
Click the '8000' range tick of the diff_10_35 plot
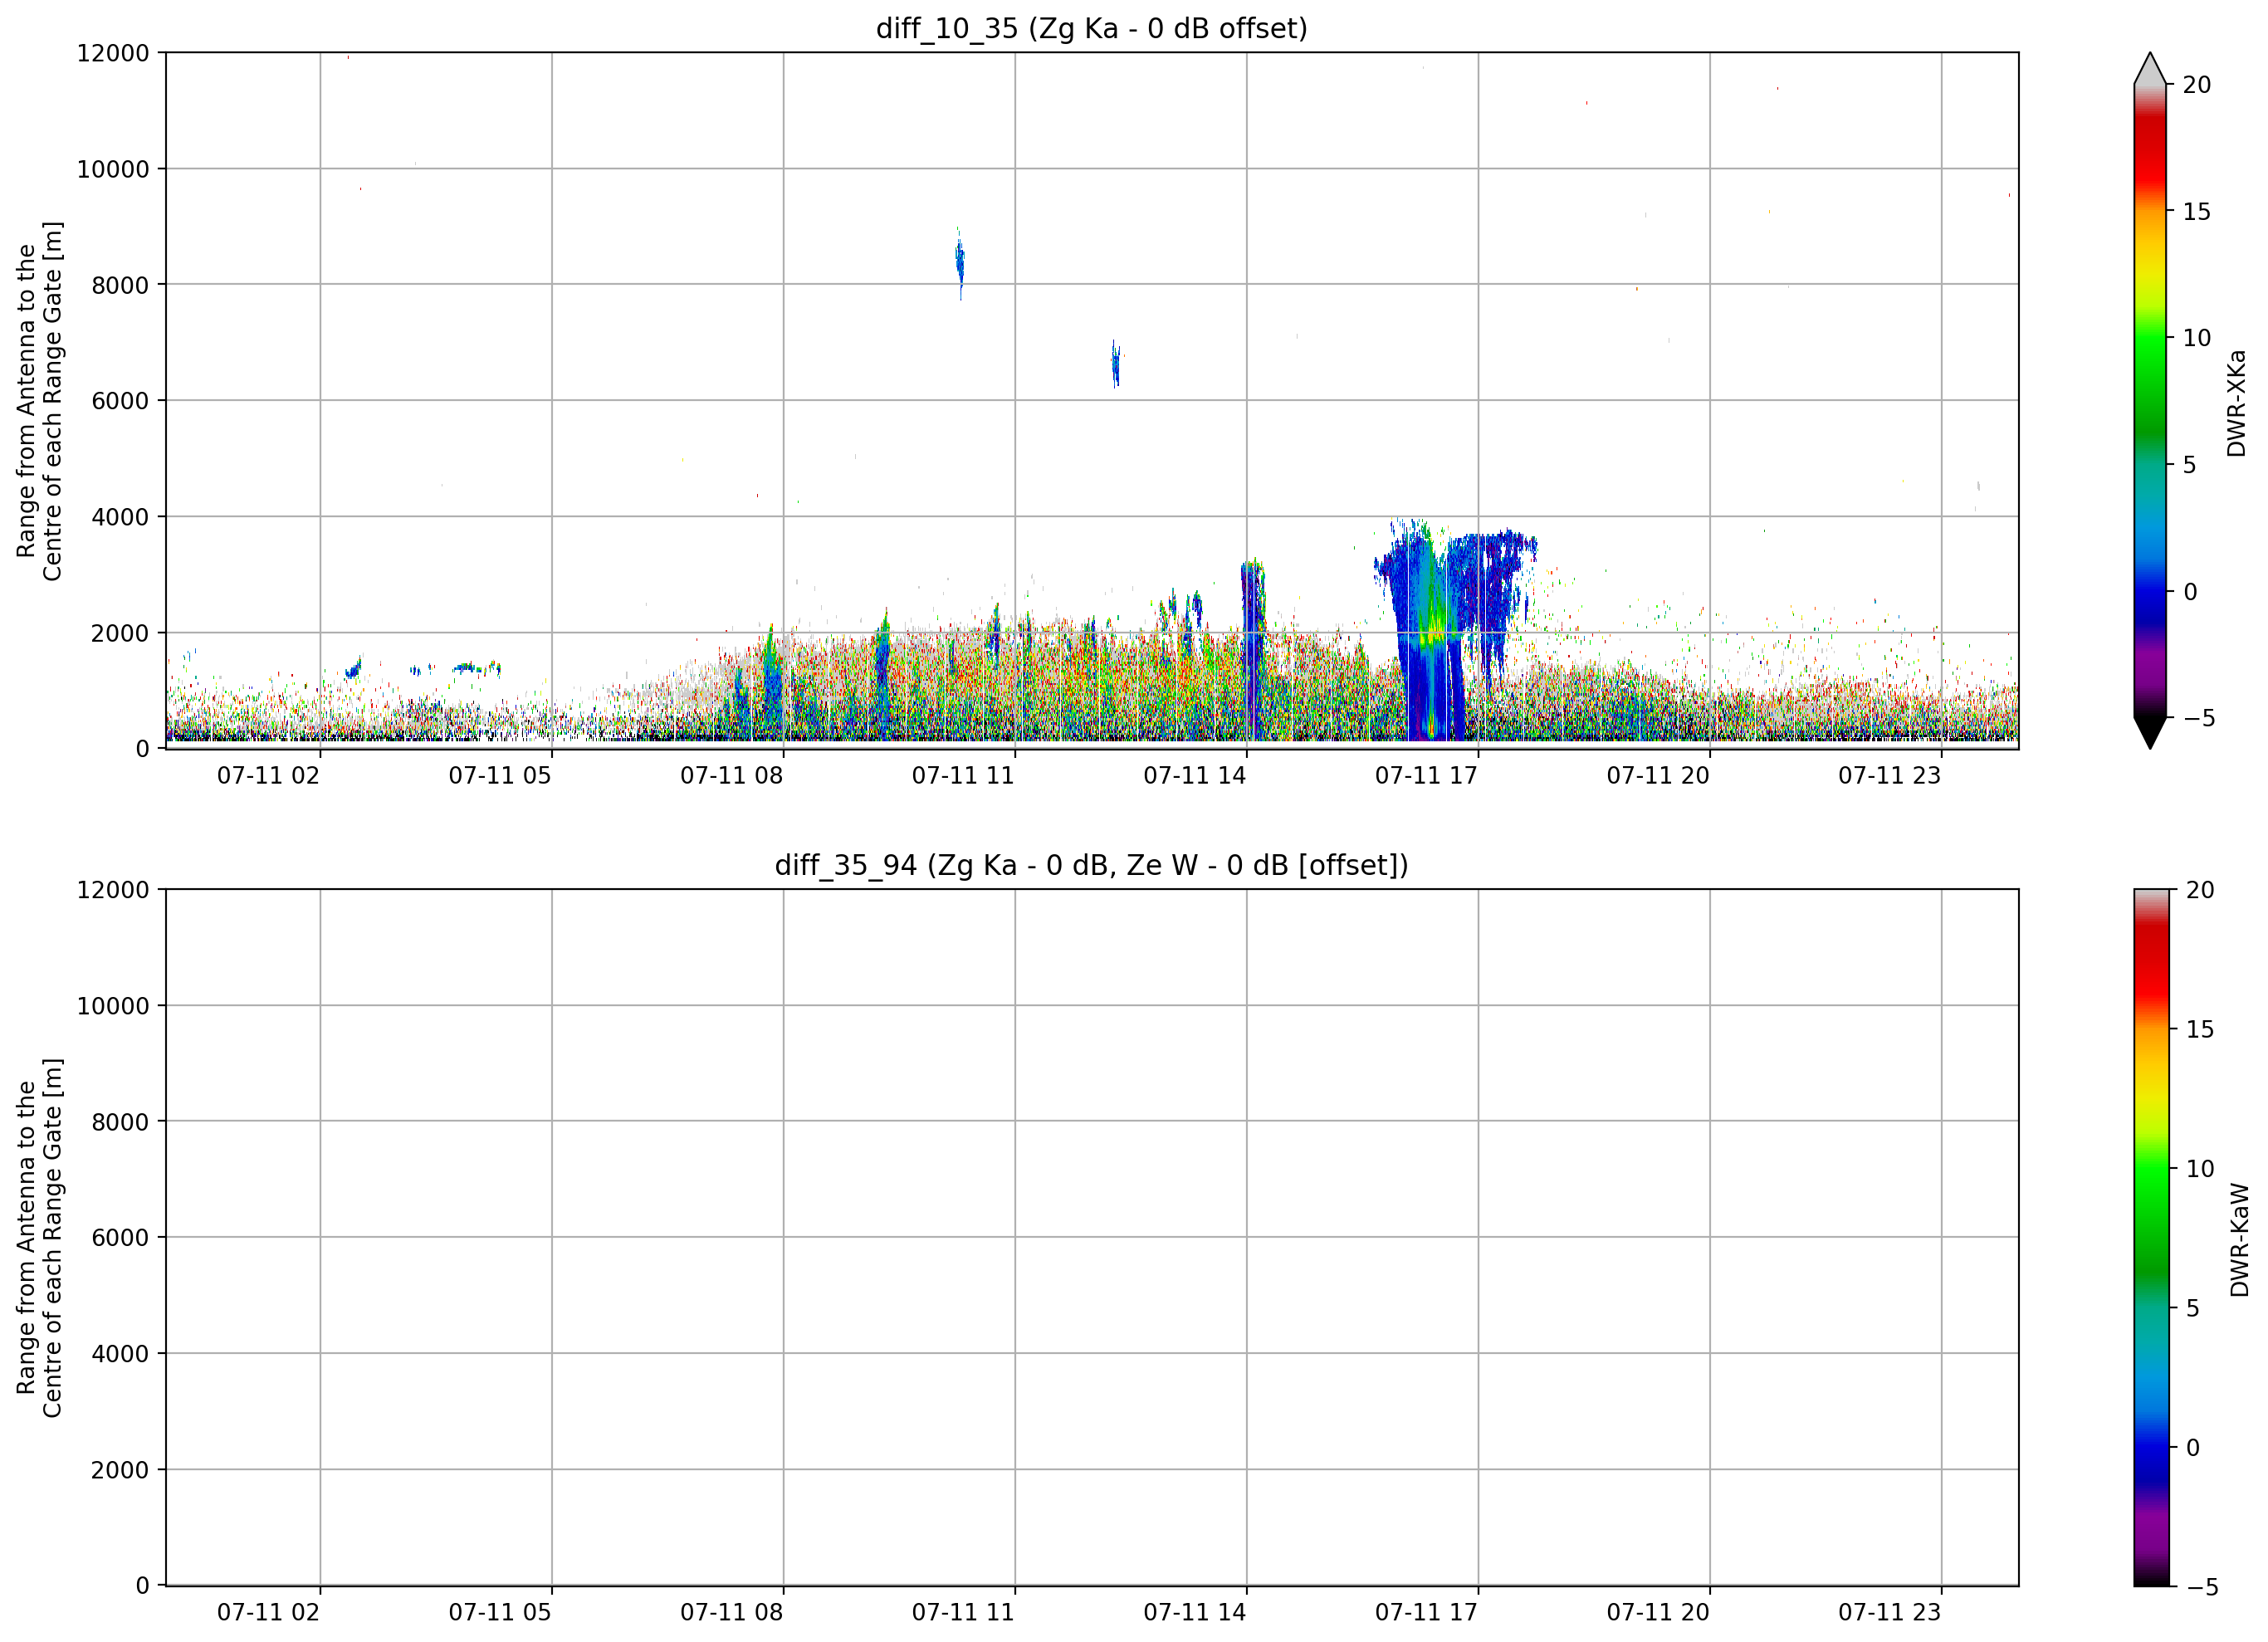point(120,285)
